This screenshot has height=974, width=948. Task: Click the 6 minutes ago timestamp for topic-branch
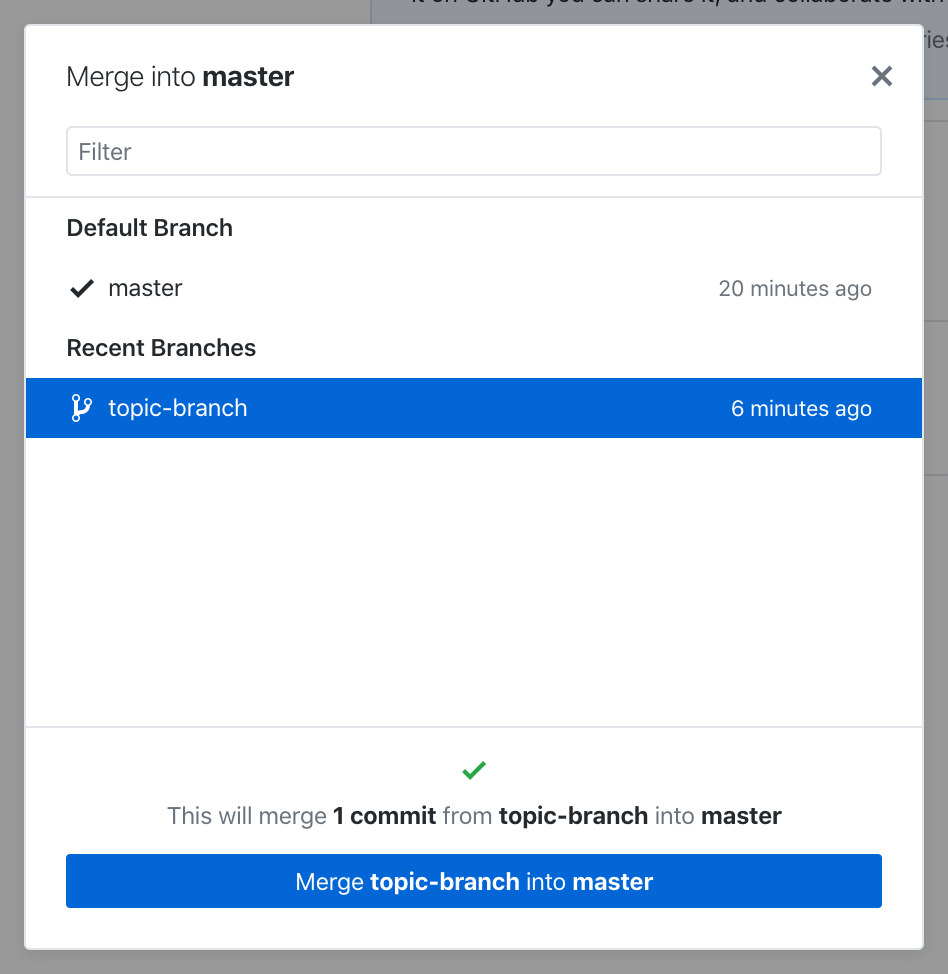801,408
